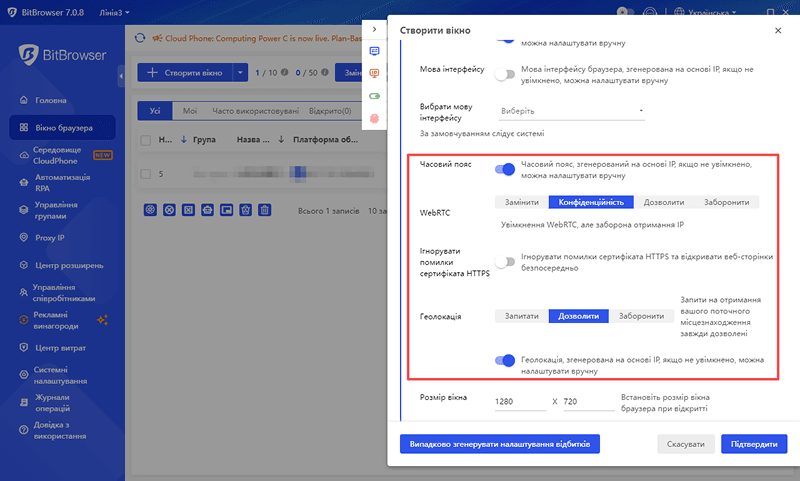
Task: Expand dropdown arrow next to Створити вікно
Action: pyautogui.click(x=240, y=72)
